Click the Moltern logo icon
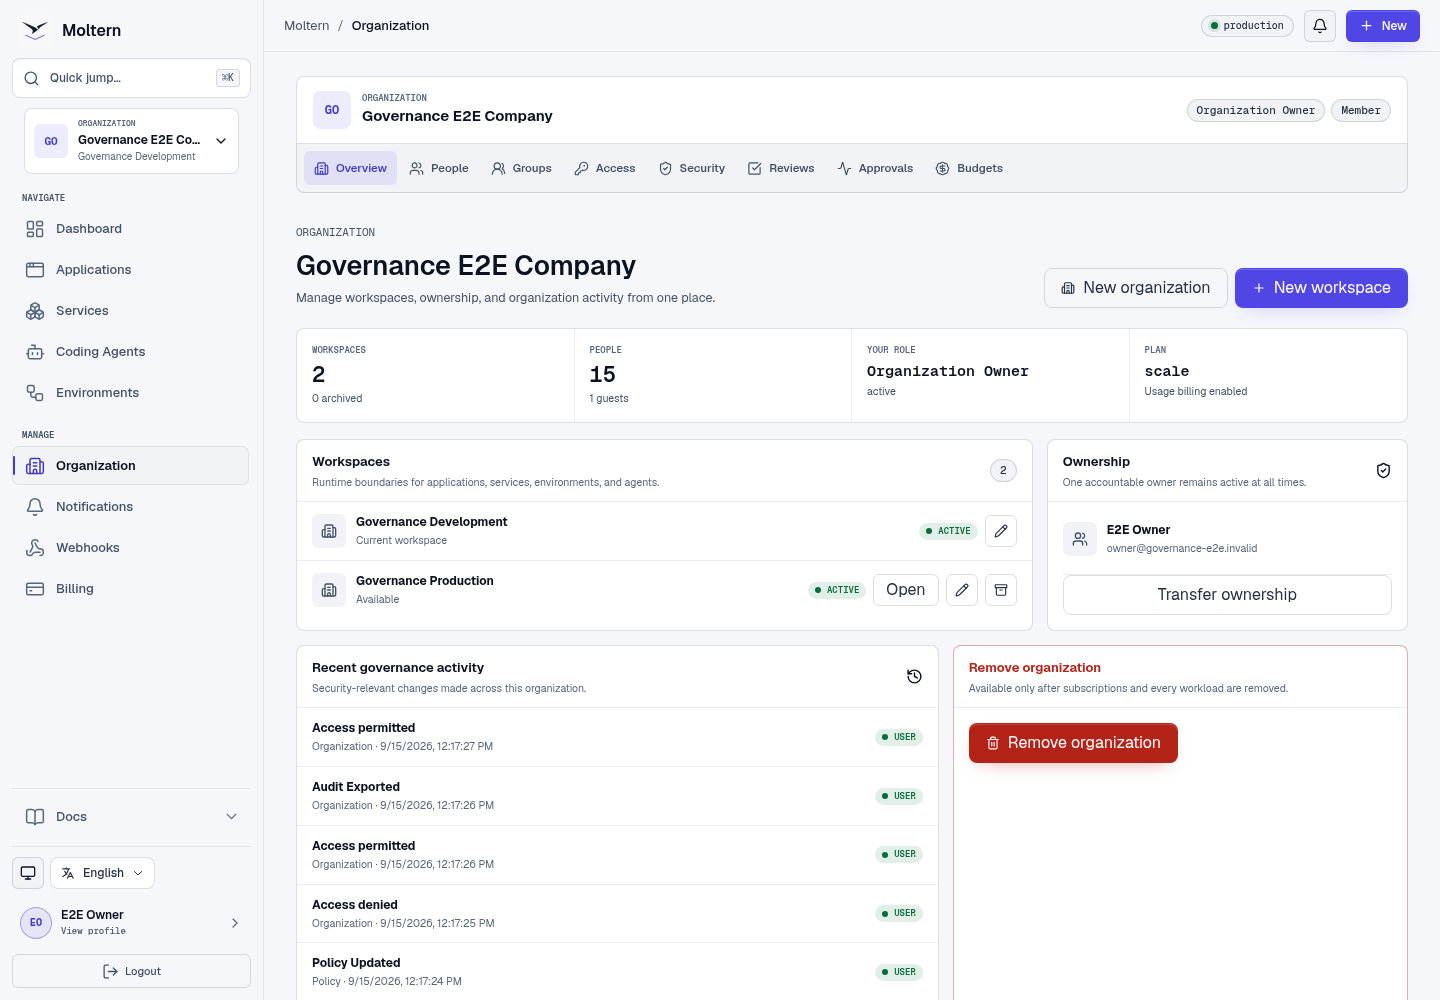The image size is (1440, 1000). [x=35, y=30]
